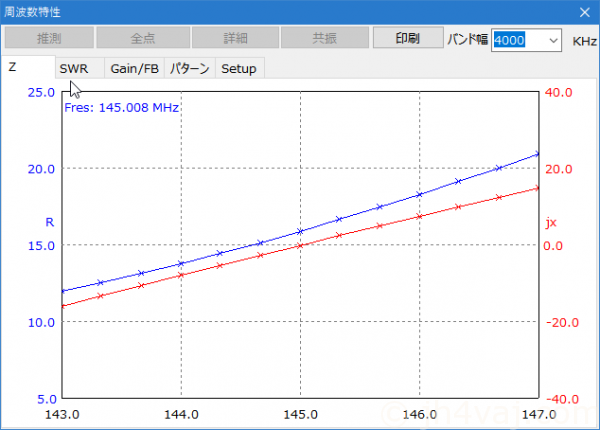Open the Gain/FB tab
Viewport: 600px width, 430px height.
click(x=133, y=68)
